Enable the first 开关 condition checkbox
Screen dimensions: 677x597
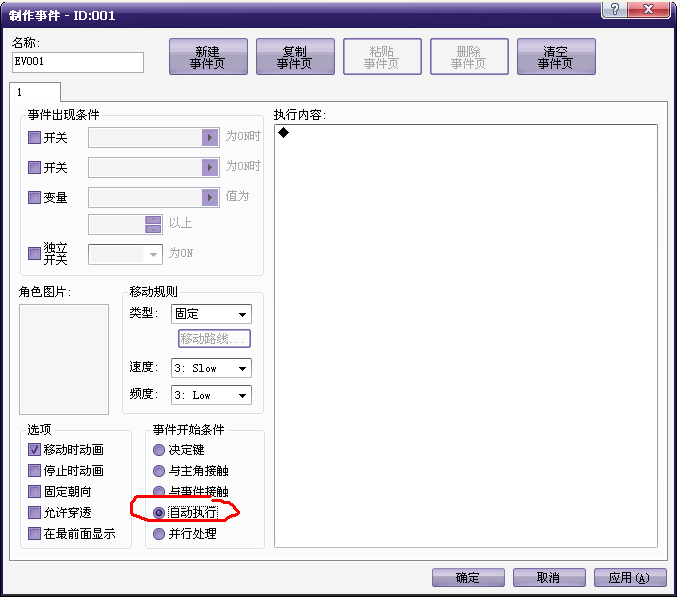[x=34, y=138]
